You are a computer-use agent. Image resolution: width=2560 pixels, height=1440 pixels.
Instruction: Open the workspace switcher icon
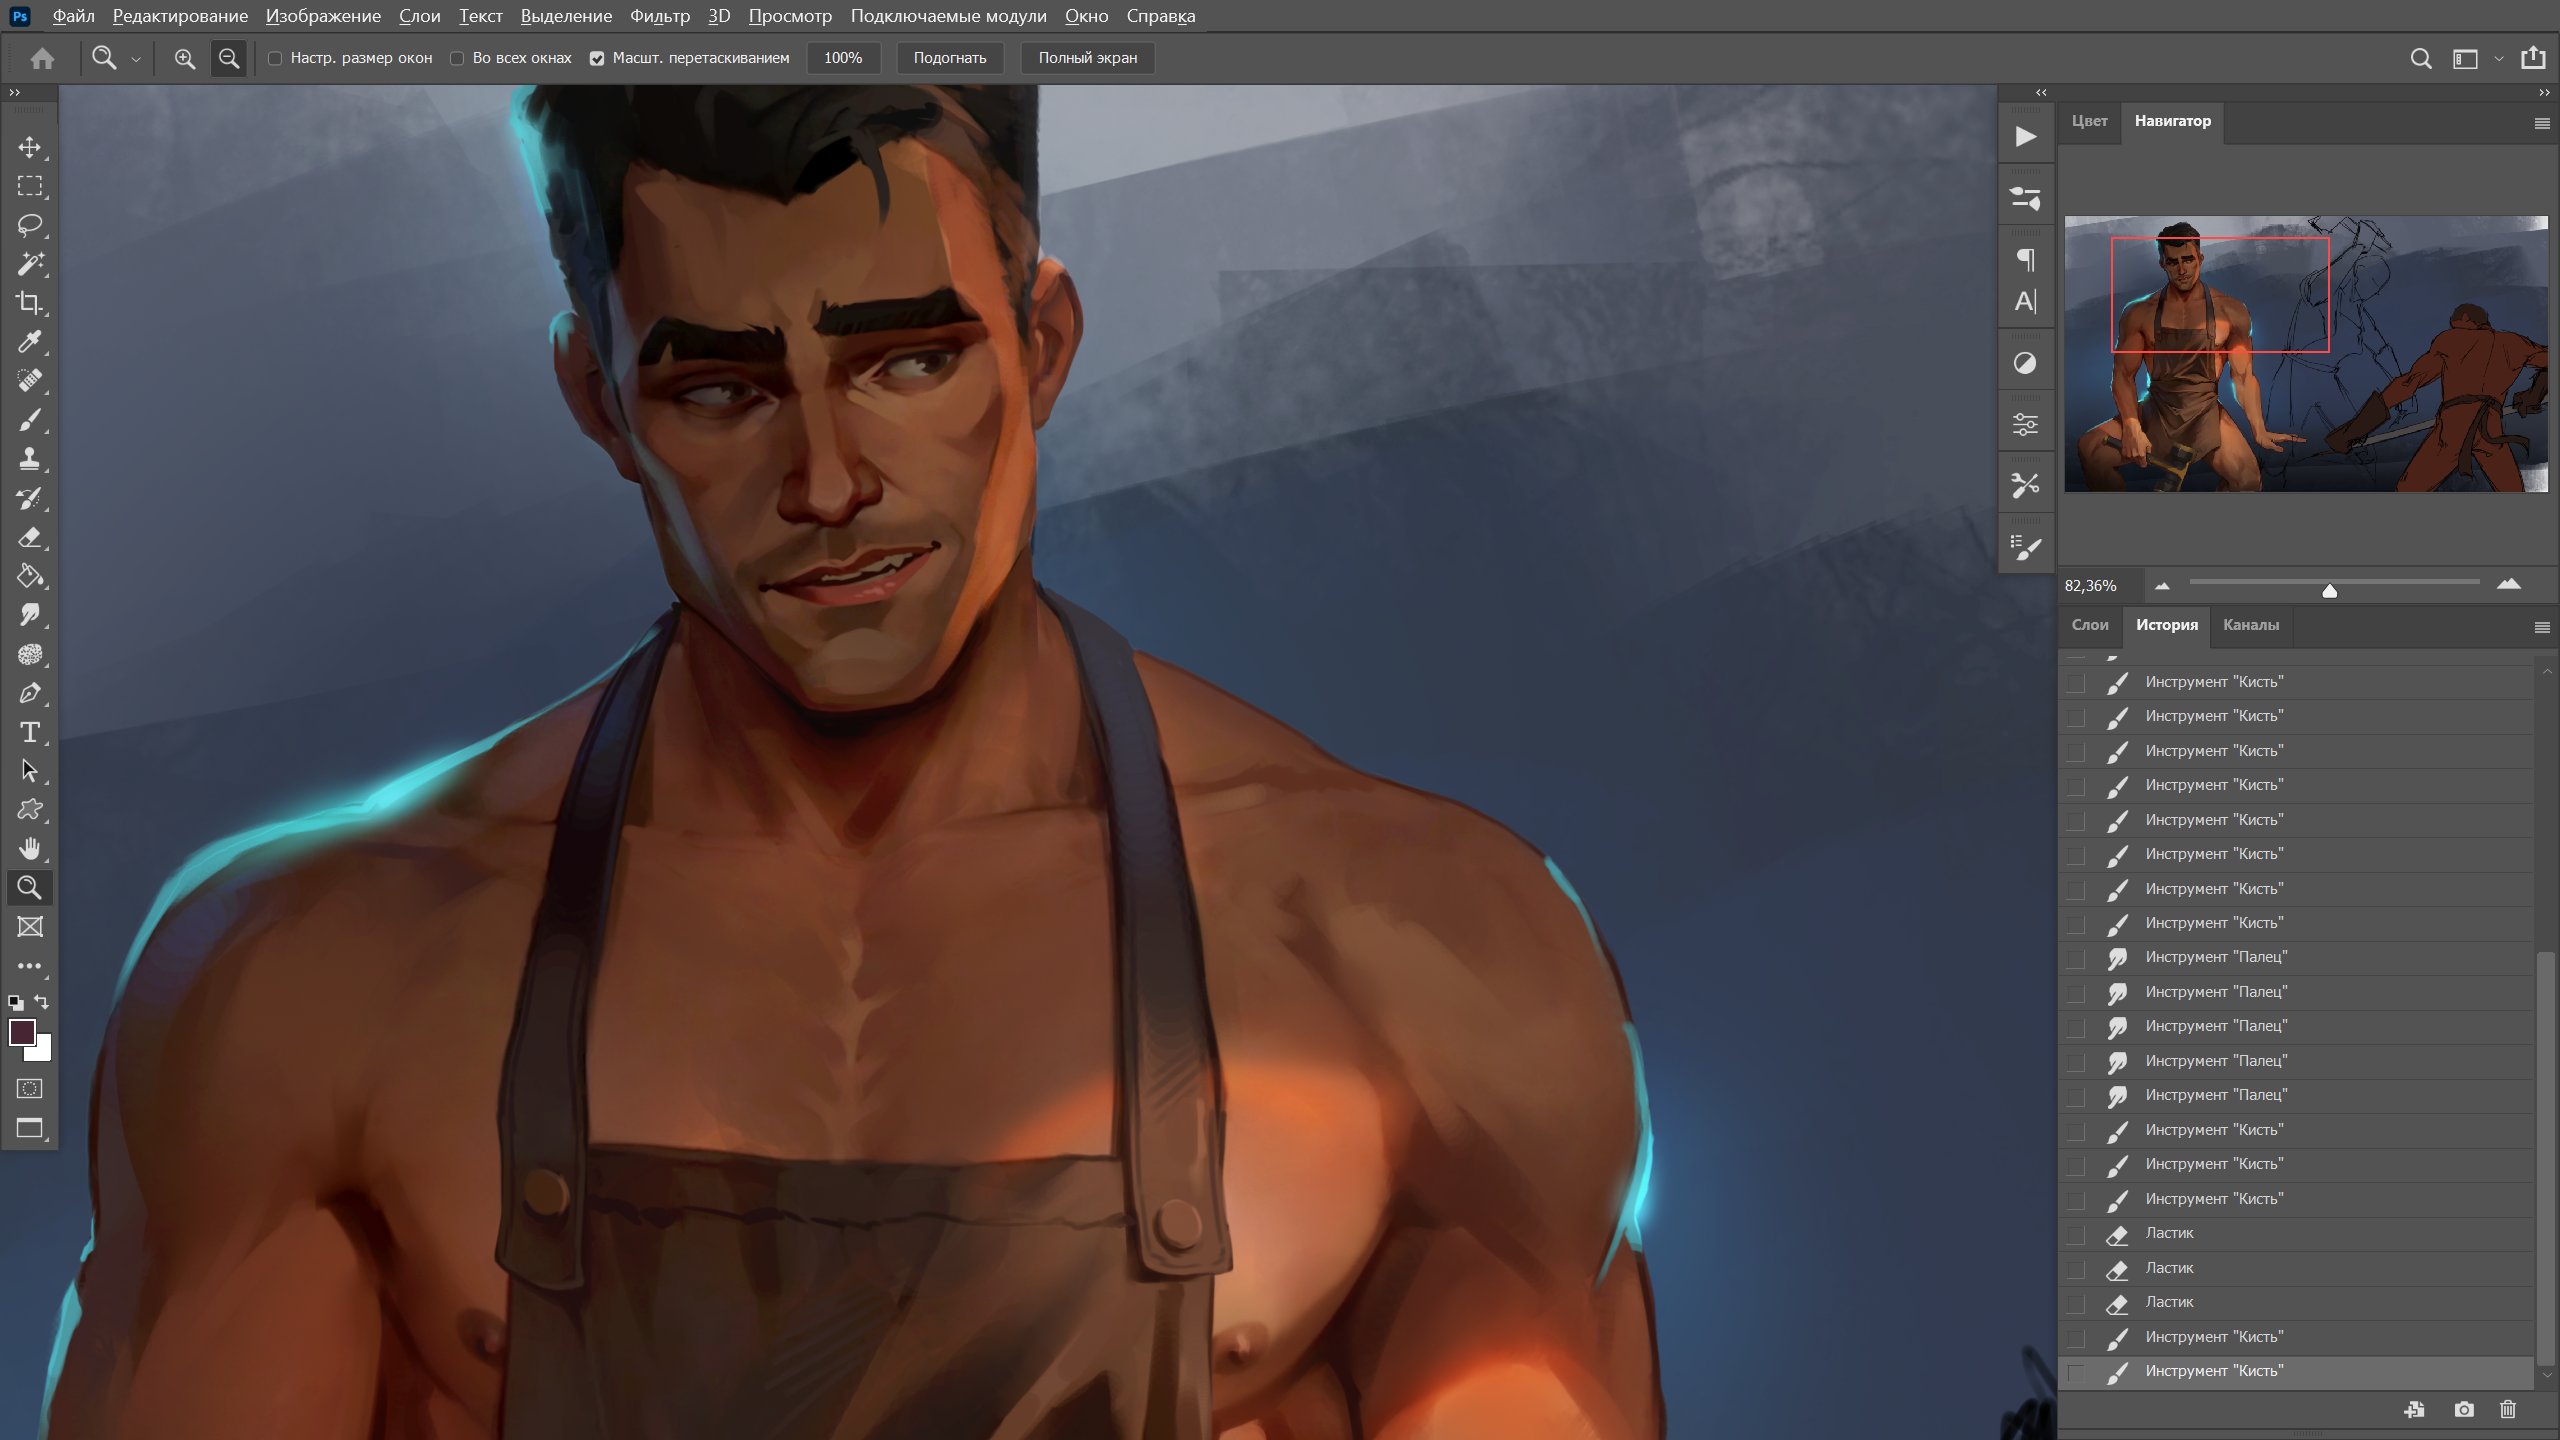point(2466,59)
